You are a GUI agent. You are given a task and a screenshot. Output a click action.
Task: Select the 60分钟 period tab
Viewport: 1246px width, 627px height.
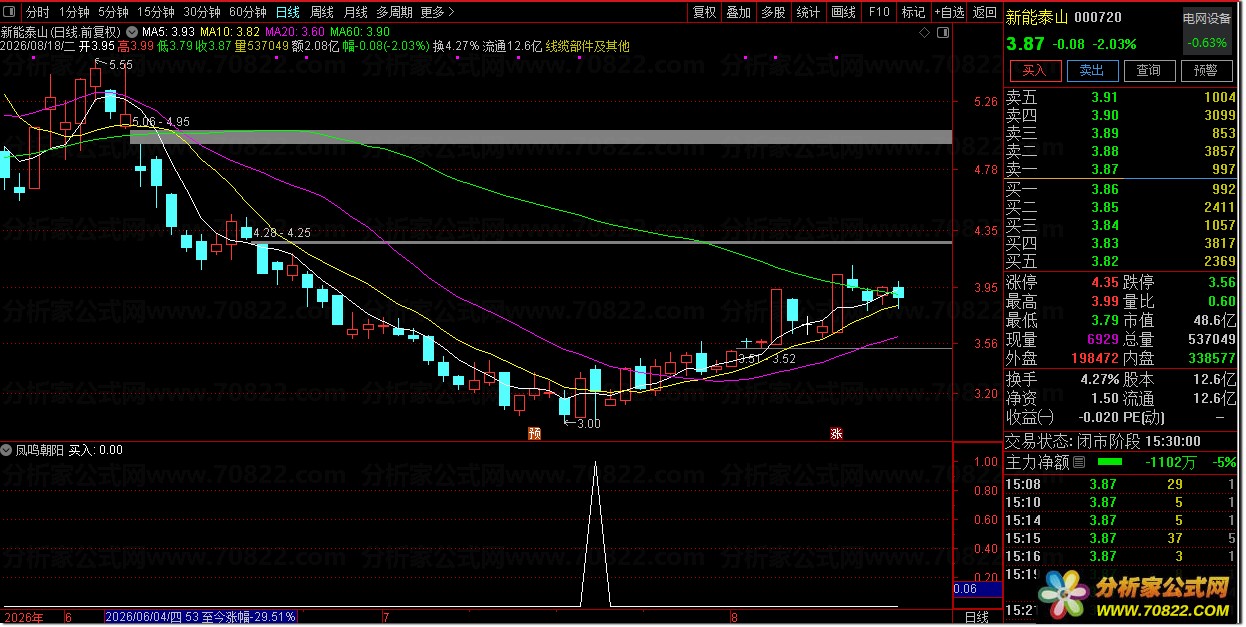tap(248, 12)
